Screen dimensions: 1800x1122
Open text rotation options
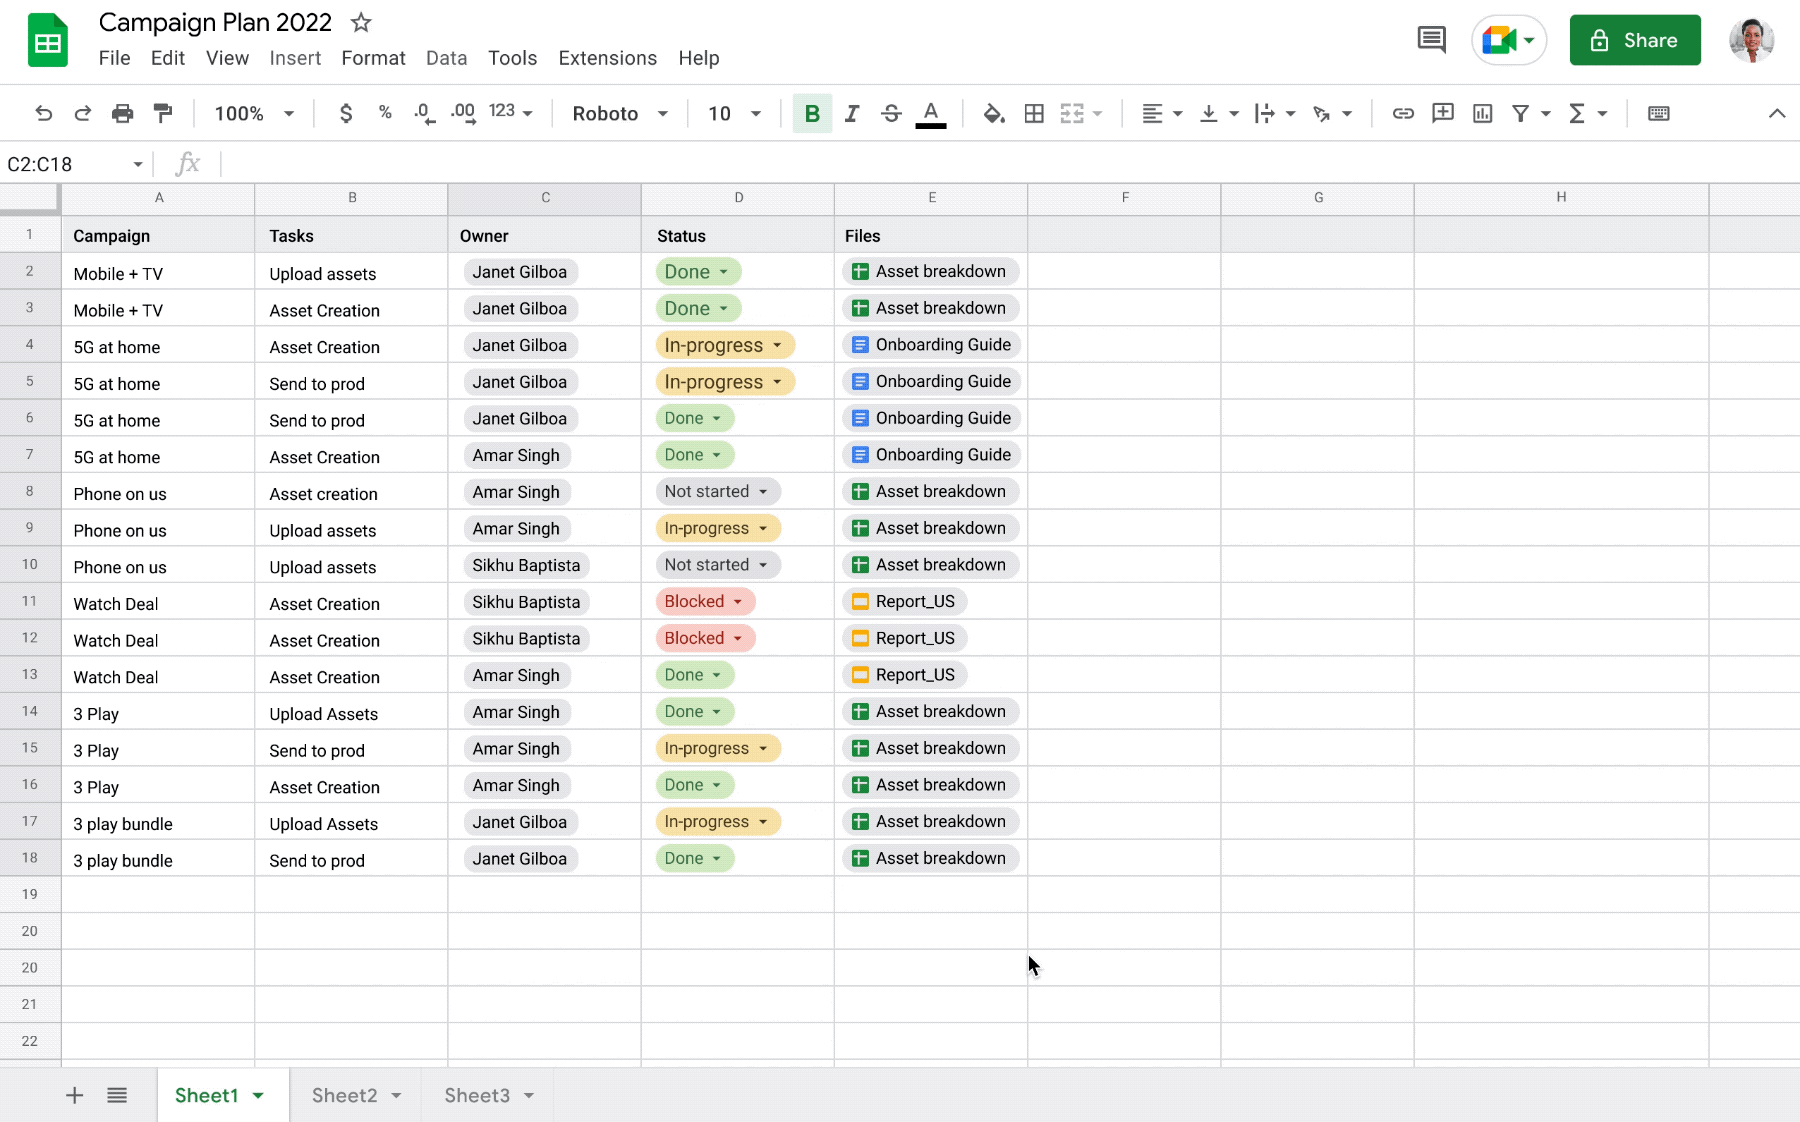click(1332, 114)
